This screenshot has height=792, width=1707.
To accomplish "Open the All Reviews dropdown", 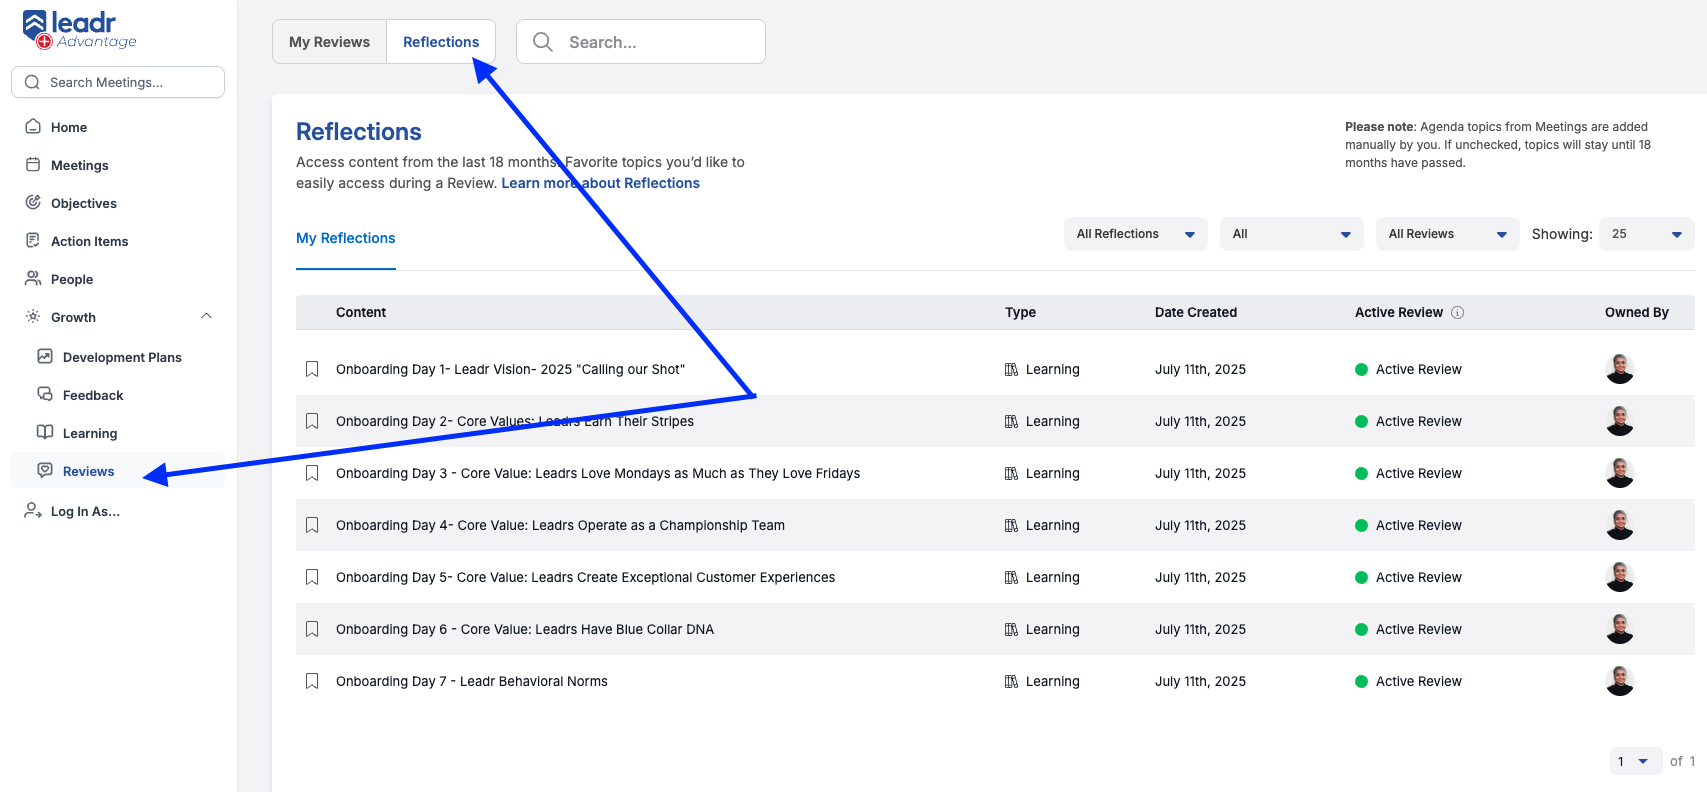I will [1448, 234].
